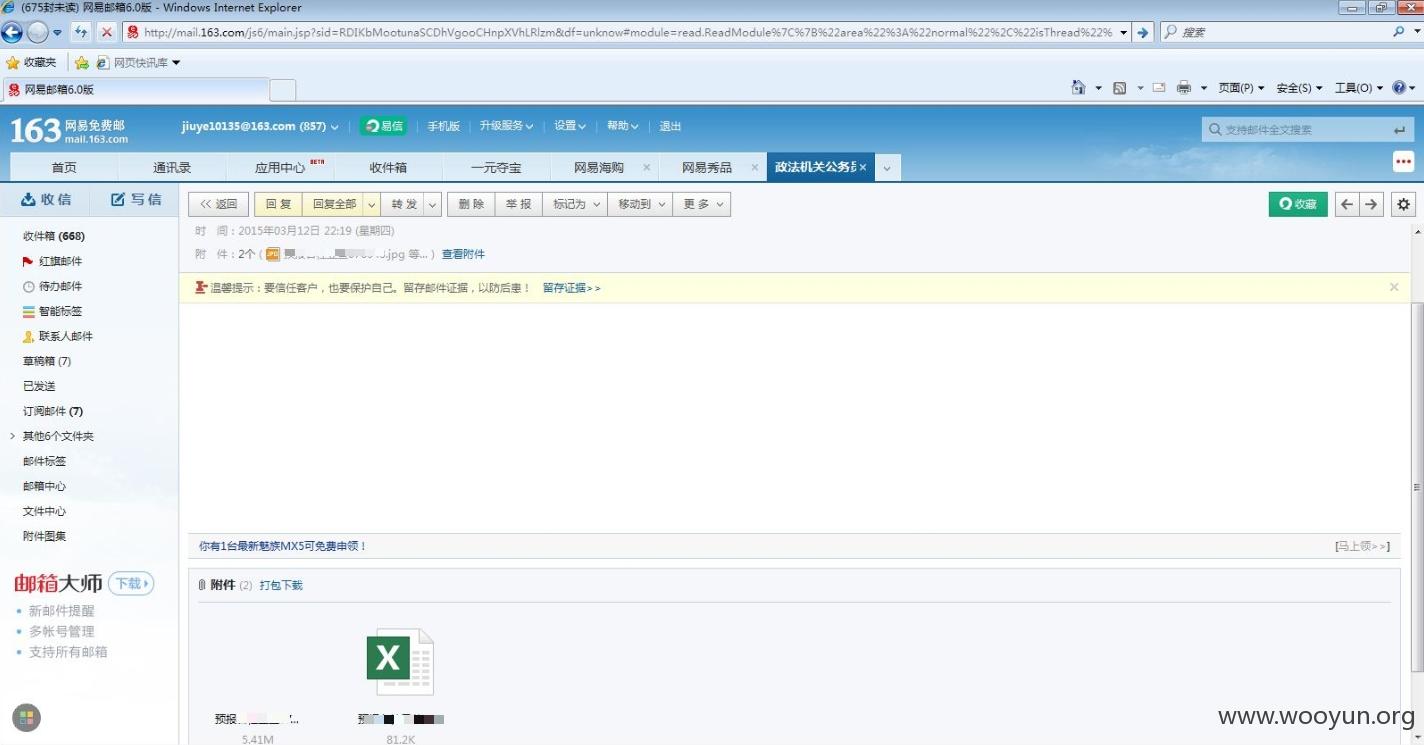Click the red three-dots more tabs icon

(x=1404, y=162)
